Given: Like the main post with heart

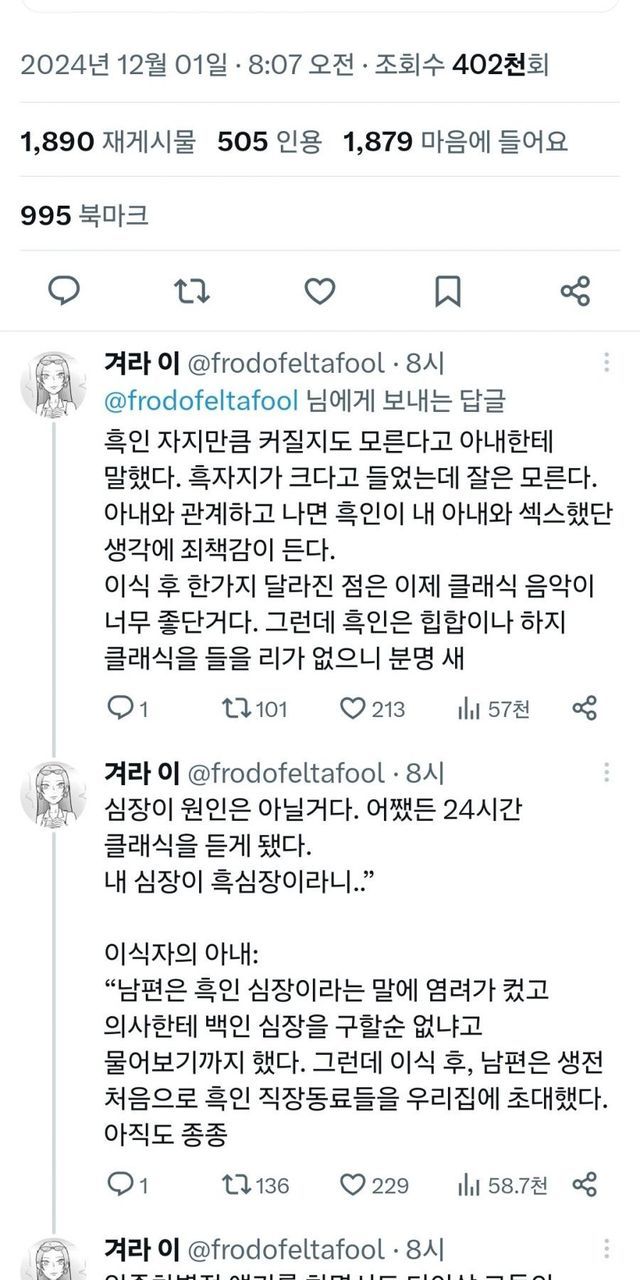Looking at the screenshot, I should coord(319,291).
